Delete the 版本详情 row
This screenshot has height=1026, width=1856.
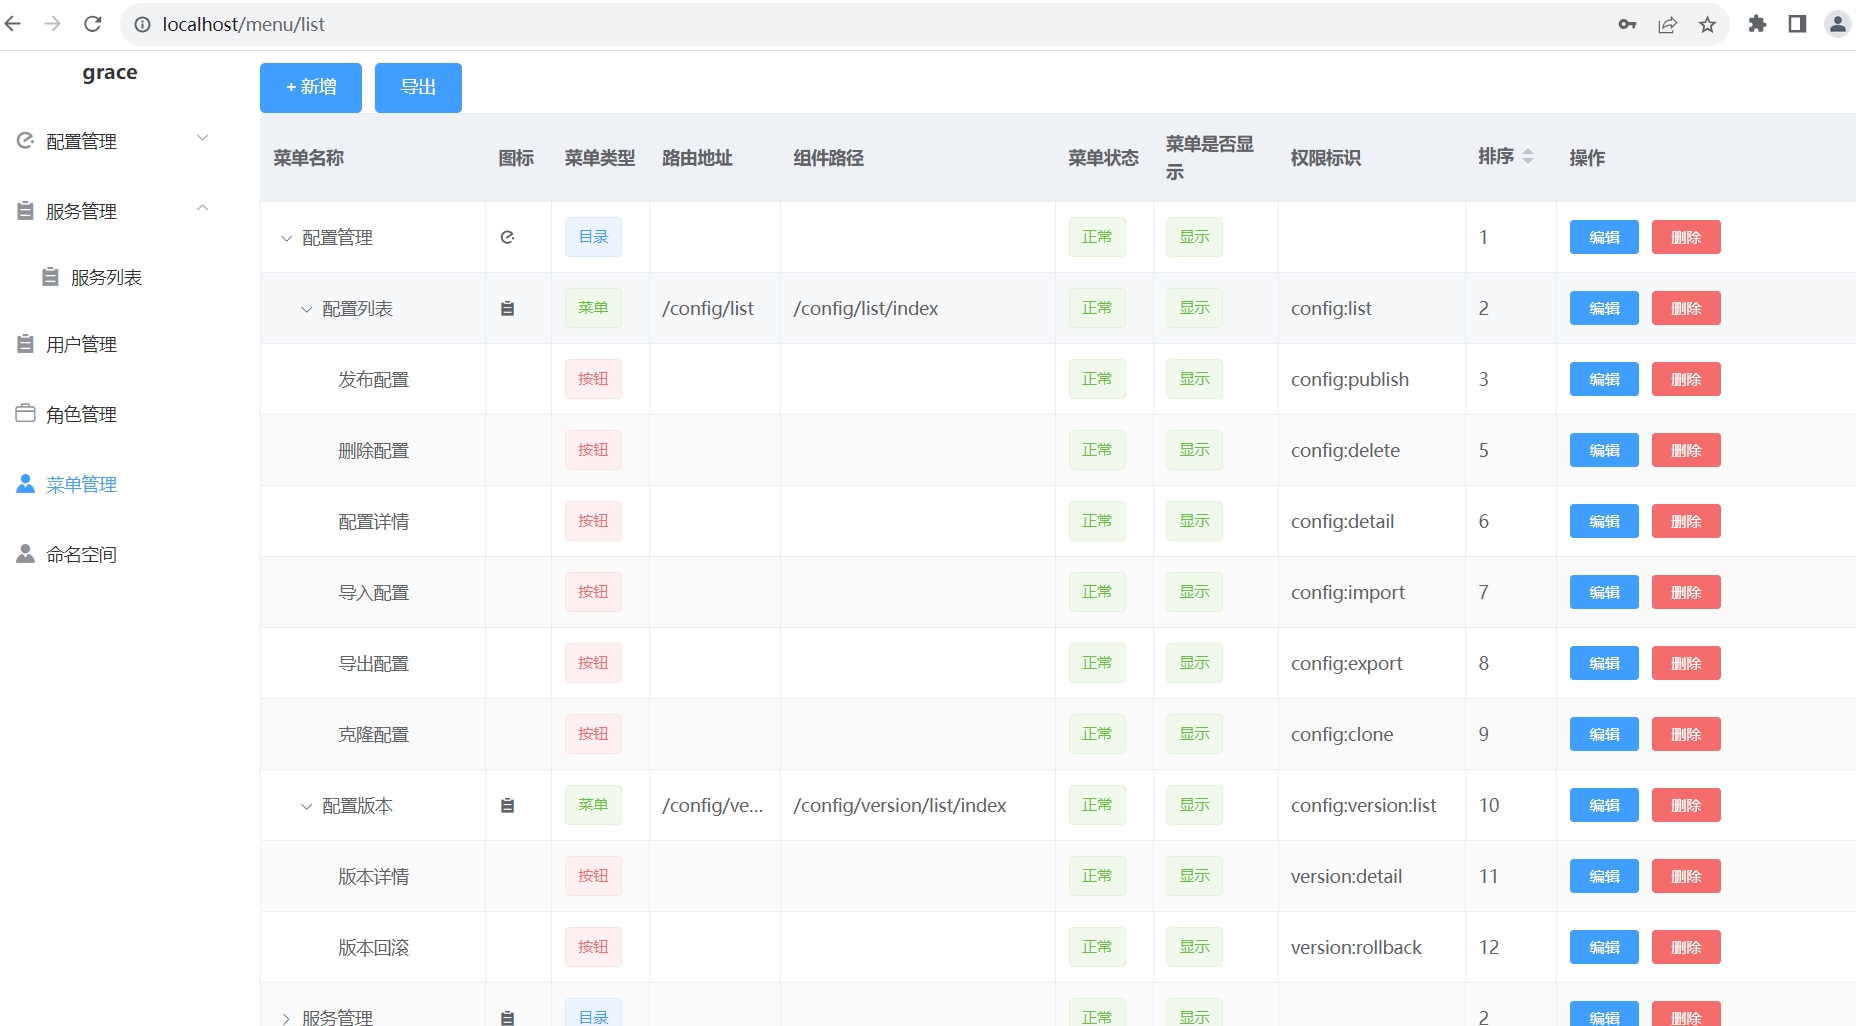click(x=1686, y=876)
